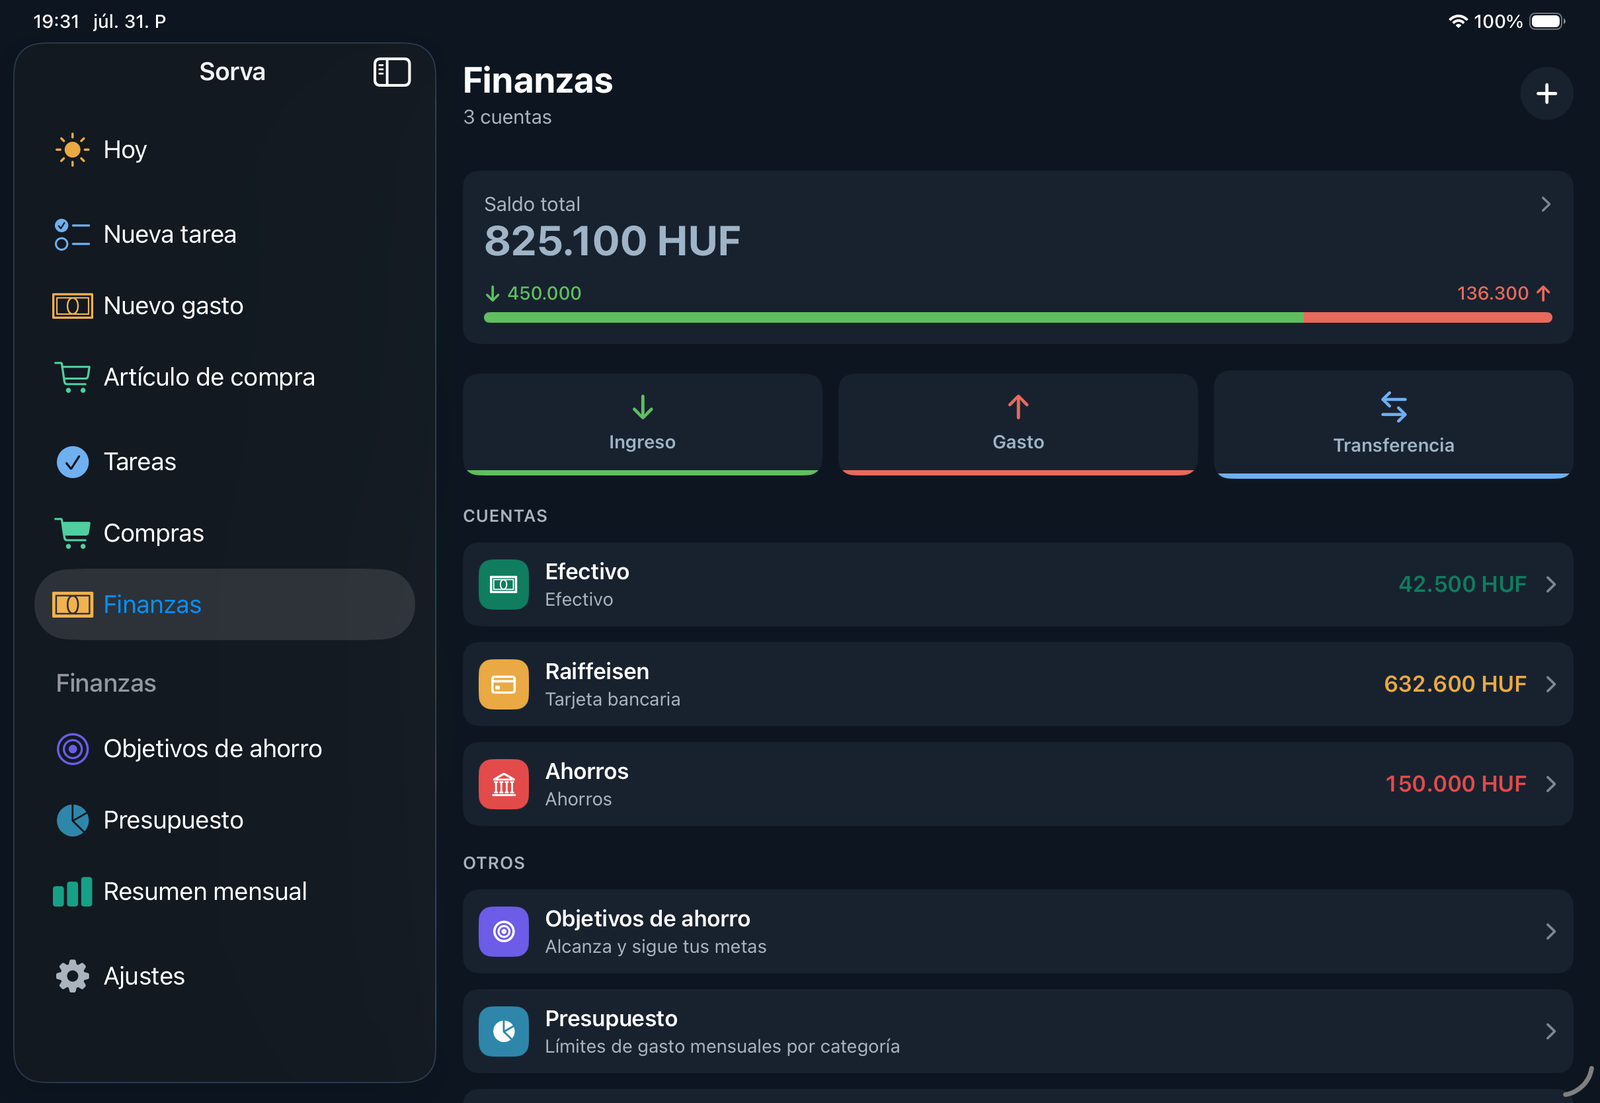Select Artículo de compra label in sidebar
The width and height of the screenshot is (1600, 1103).
tap(209, 377)
